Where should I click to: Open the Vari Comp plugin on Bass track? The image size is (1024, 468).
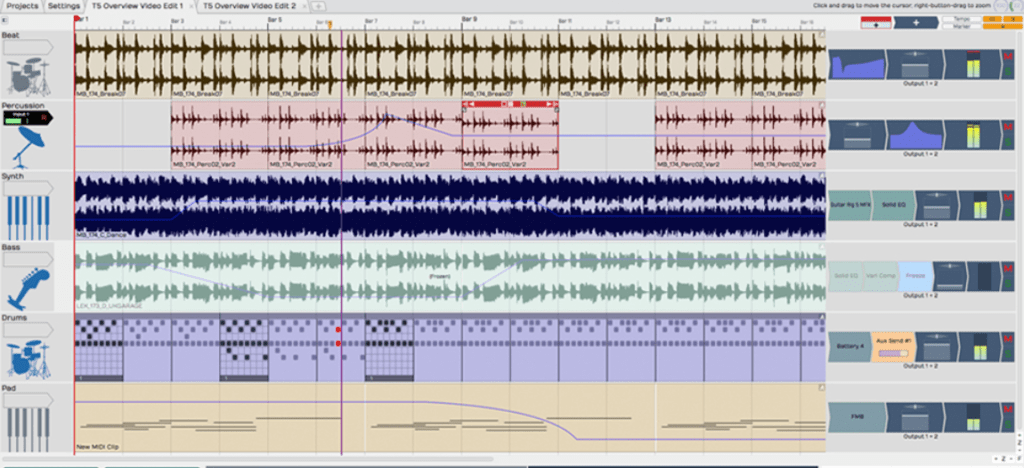click(x=880, y=275)
